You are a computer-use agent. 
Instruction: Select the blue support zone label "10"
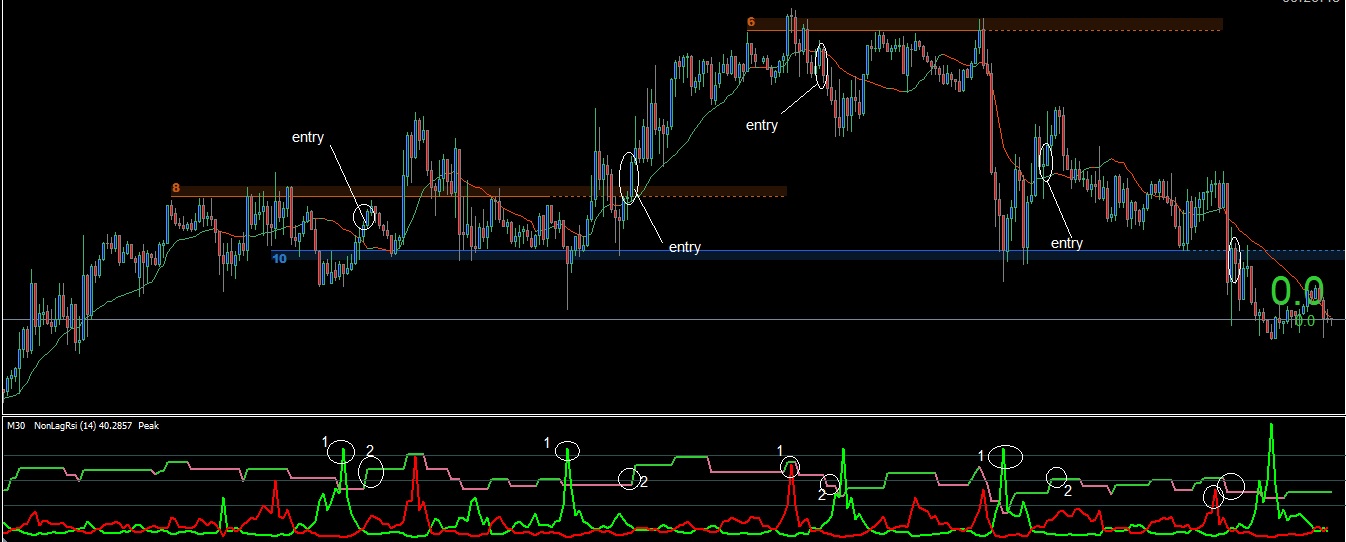[279, 258]
